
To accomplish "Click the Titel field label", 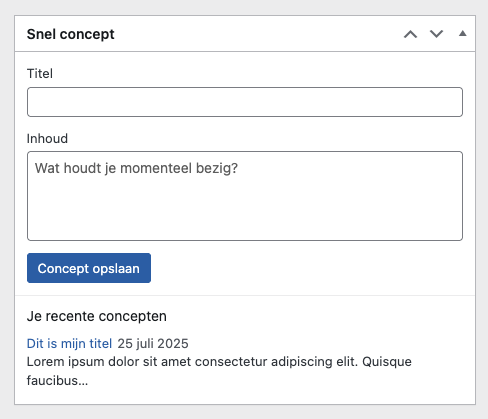I will point(40,73).
